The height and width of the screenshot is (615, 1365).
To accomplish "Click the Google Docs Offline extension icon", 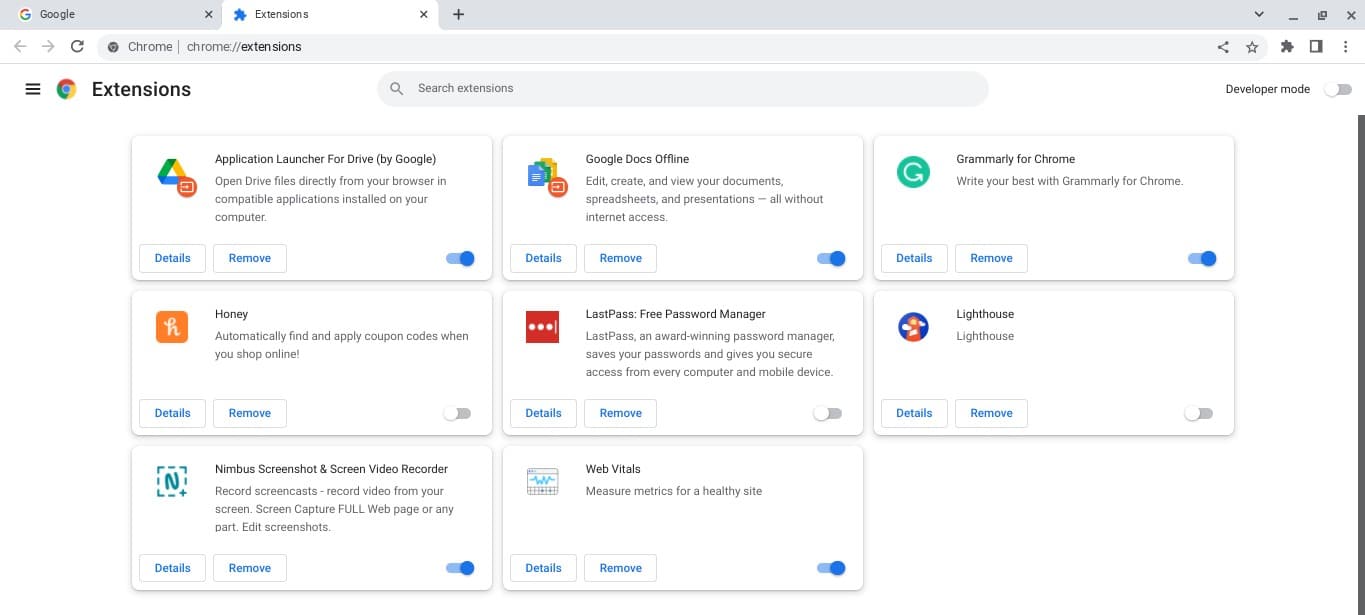I will tap(543, 175).
